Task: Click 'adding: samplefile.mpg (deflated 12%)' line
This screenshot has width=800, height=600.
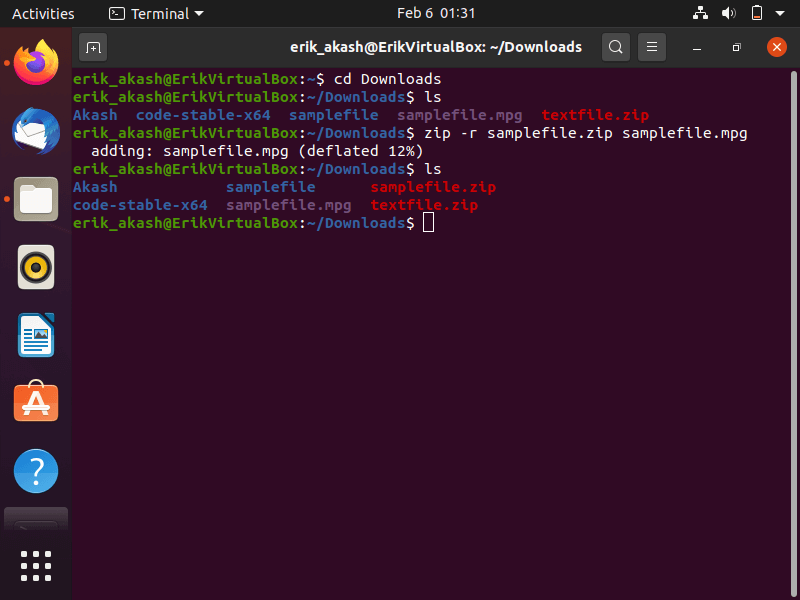Action: coord(257,152)
